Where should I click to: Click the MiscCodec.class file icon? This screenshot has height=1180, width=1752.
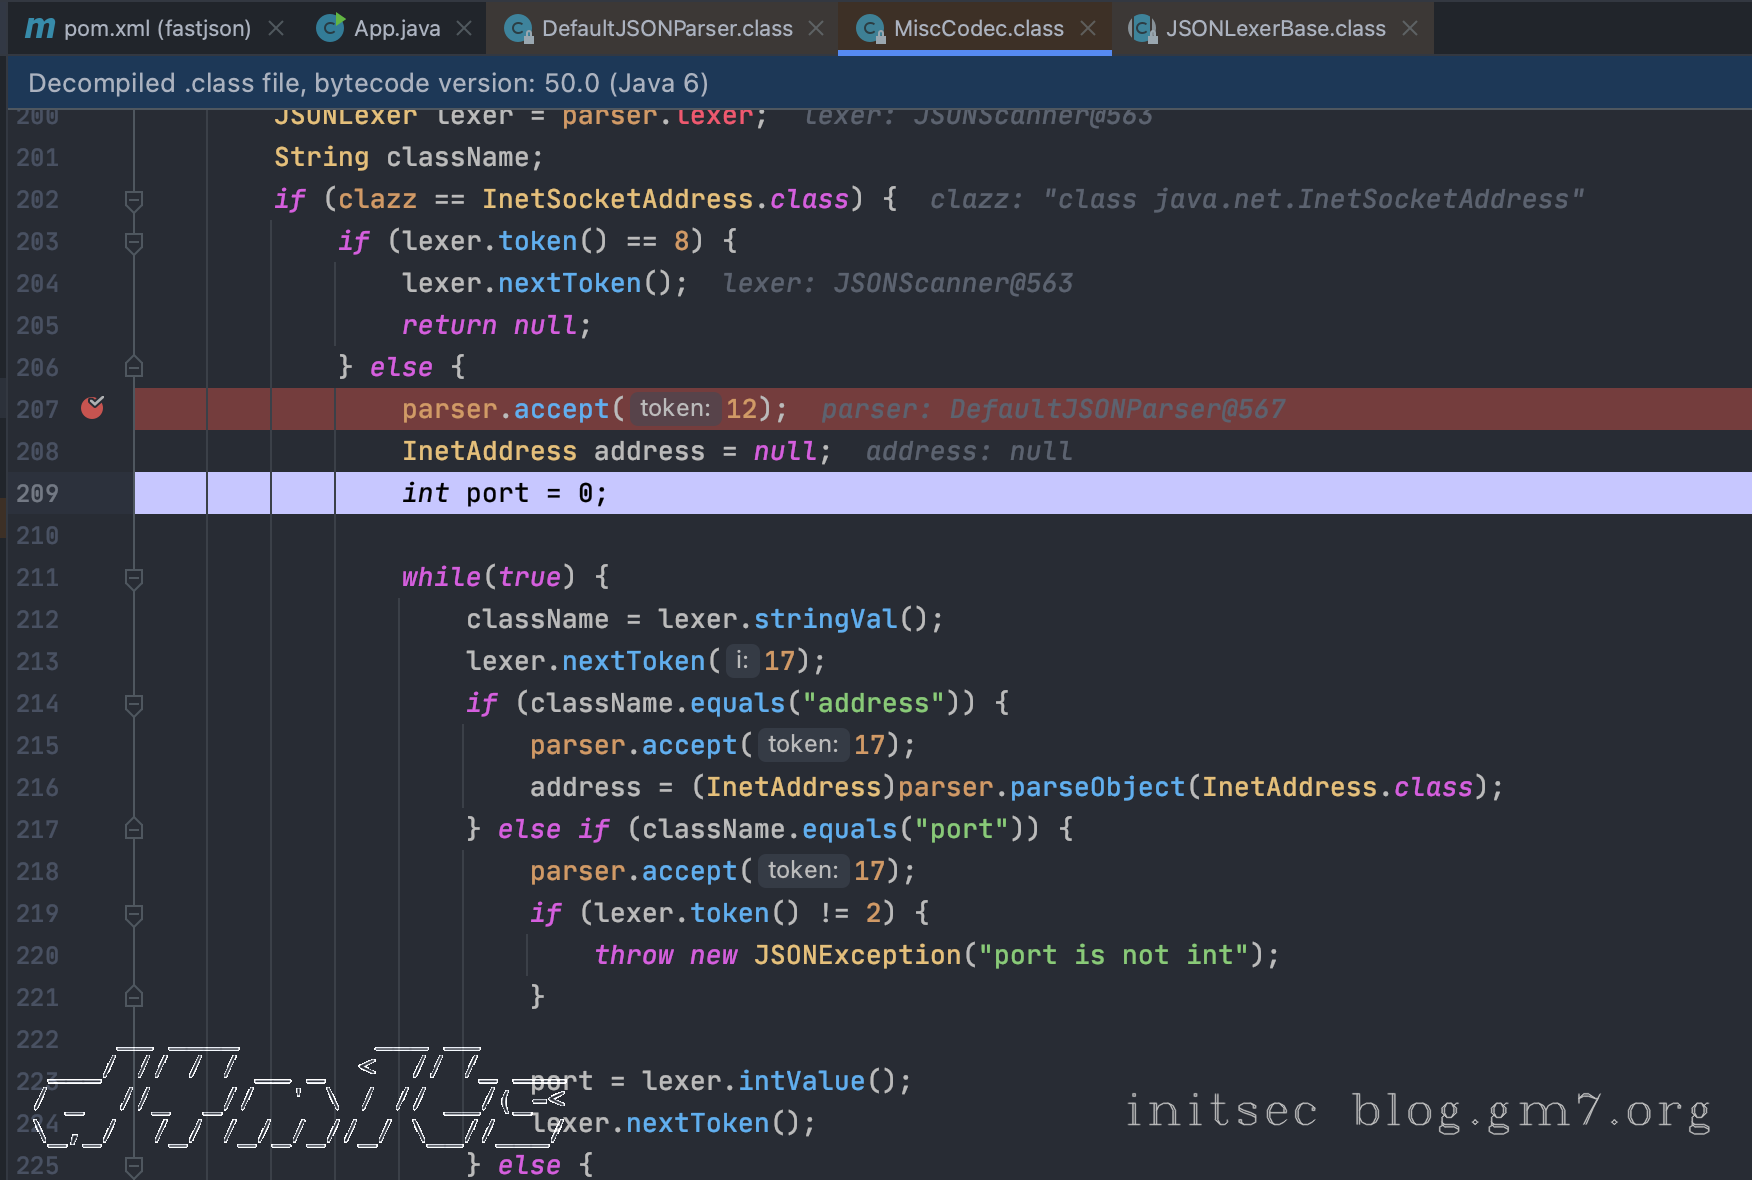870,28
